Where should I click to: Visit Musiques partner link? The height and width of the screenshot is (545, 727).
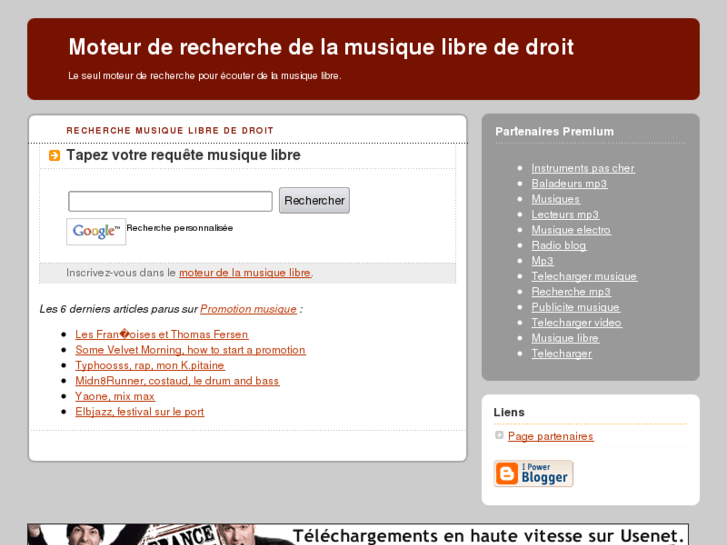click(555, 199)
